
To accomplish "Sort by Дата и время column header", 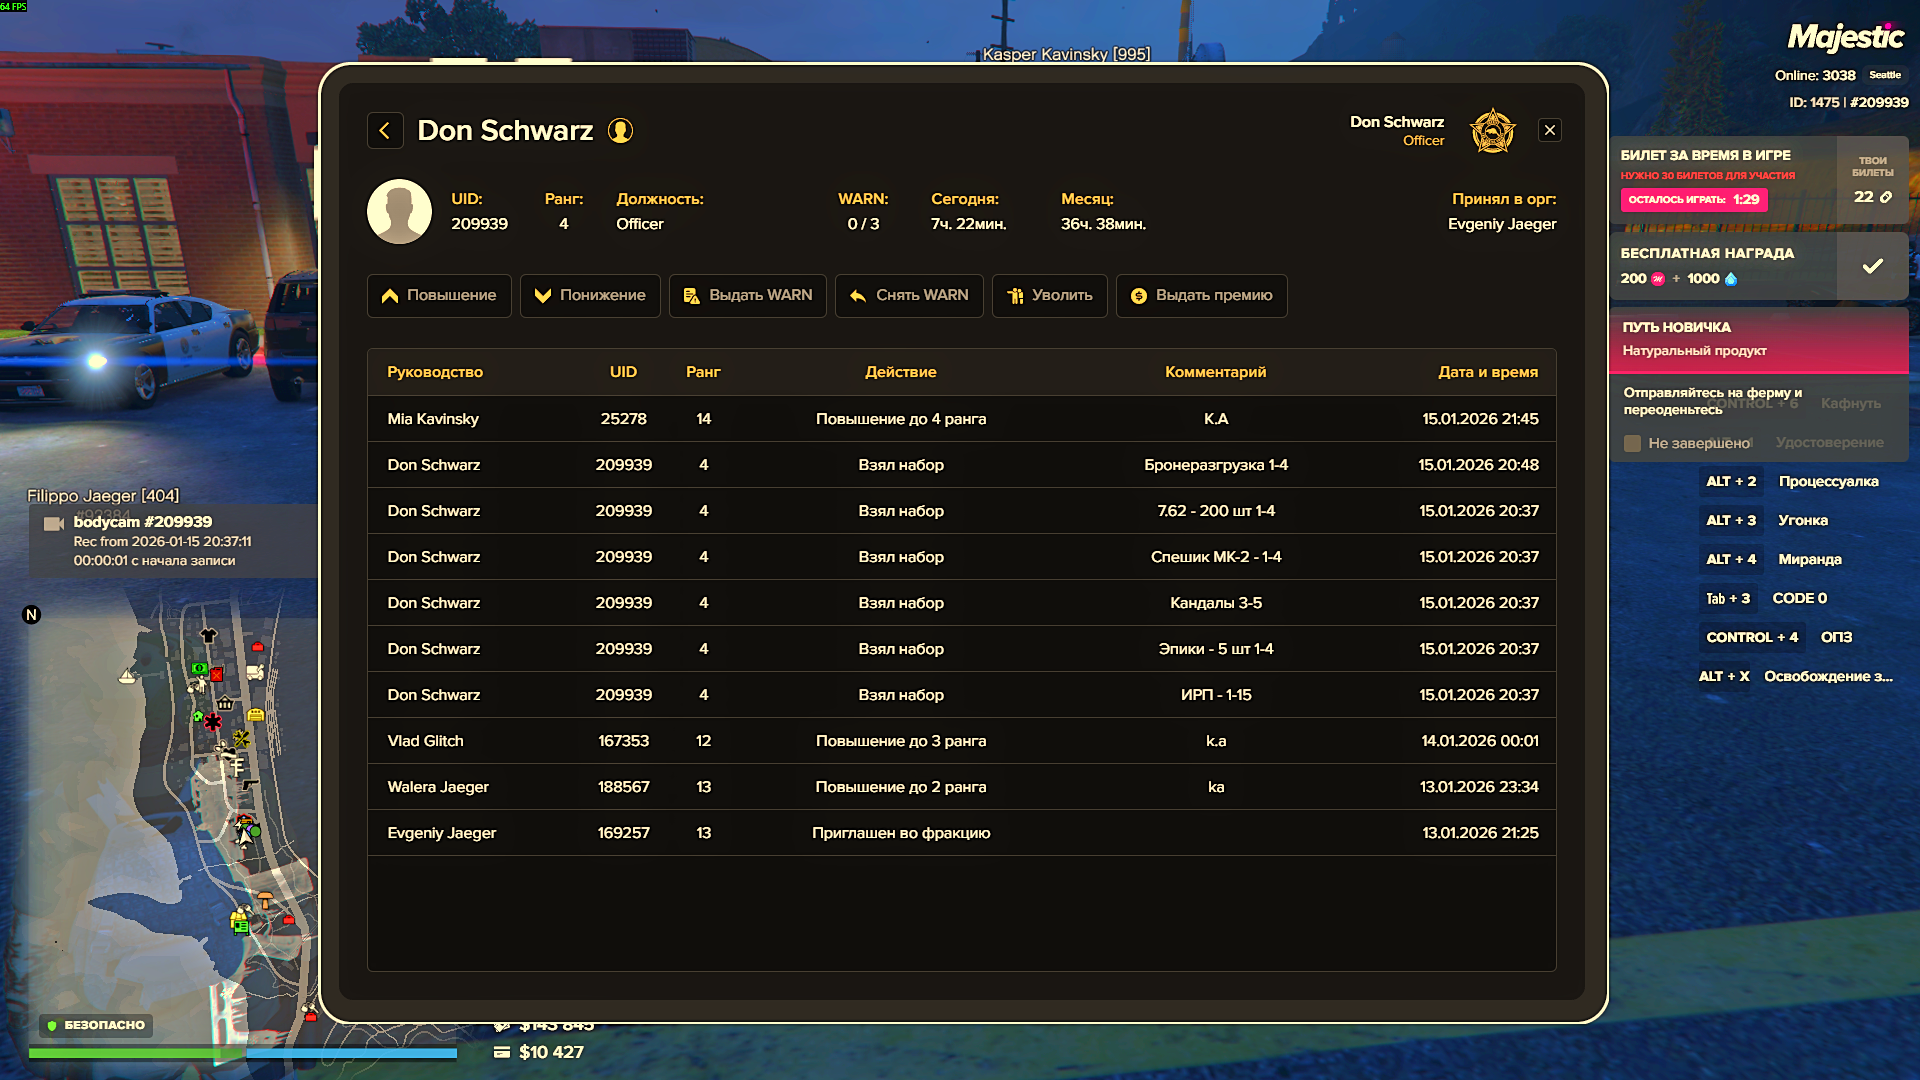I will (x=1487, y=372).
